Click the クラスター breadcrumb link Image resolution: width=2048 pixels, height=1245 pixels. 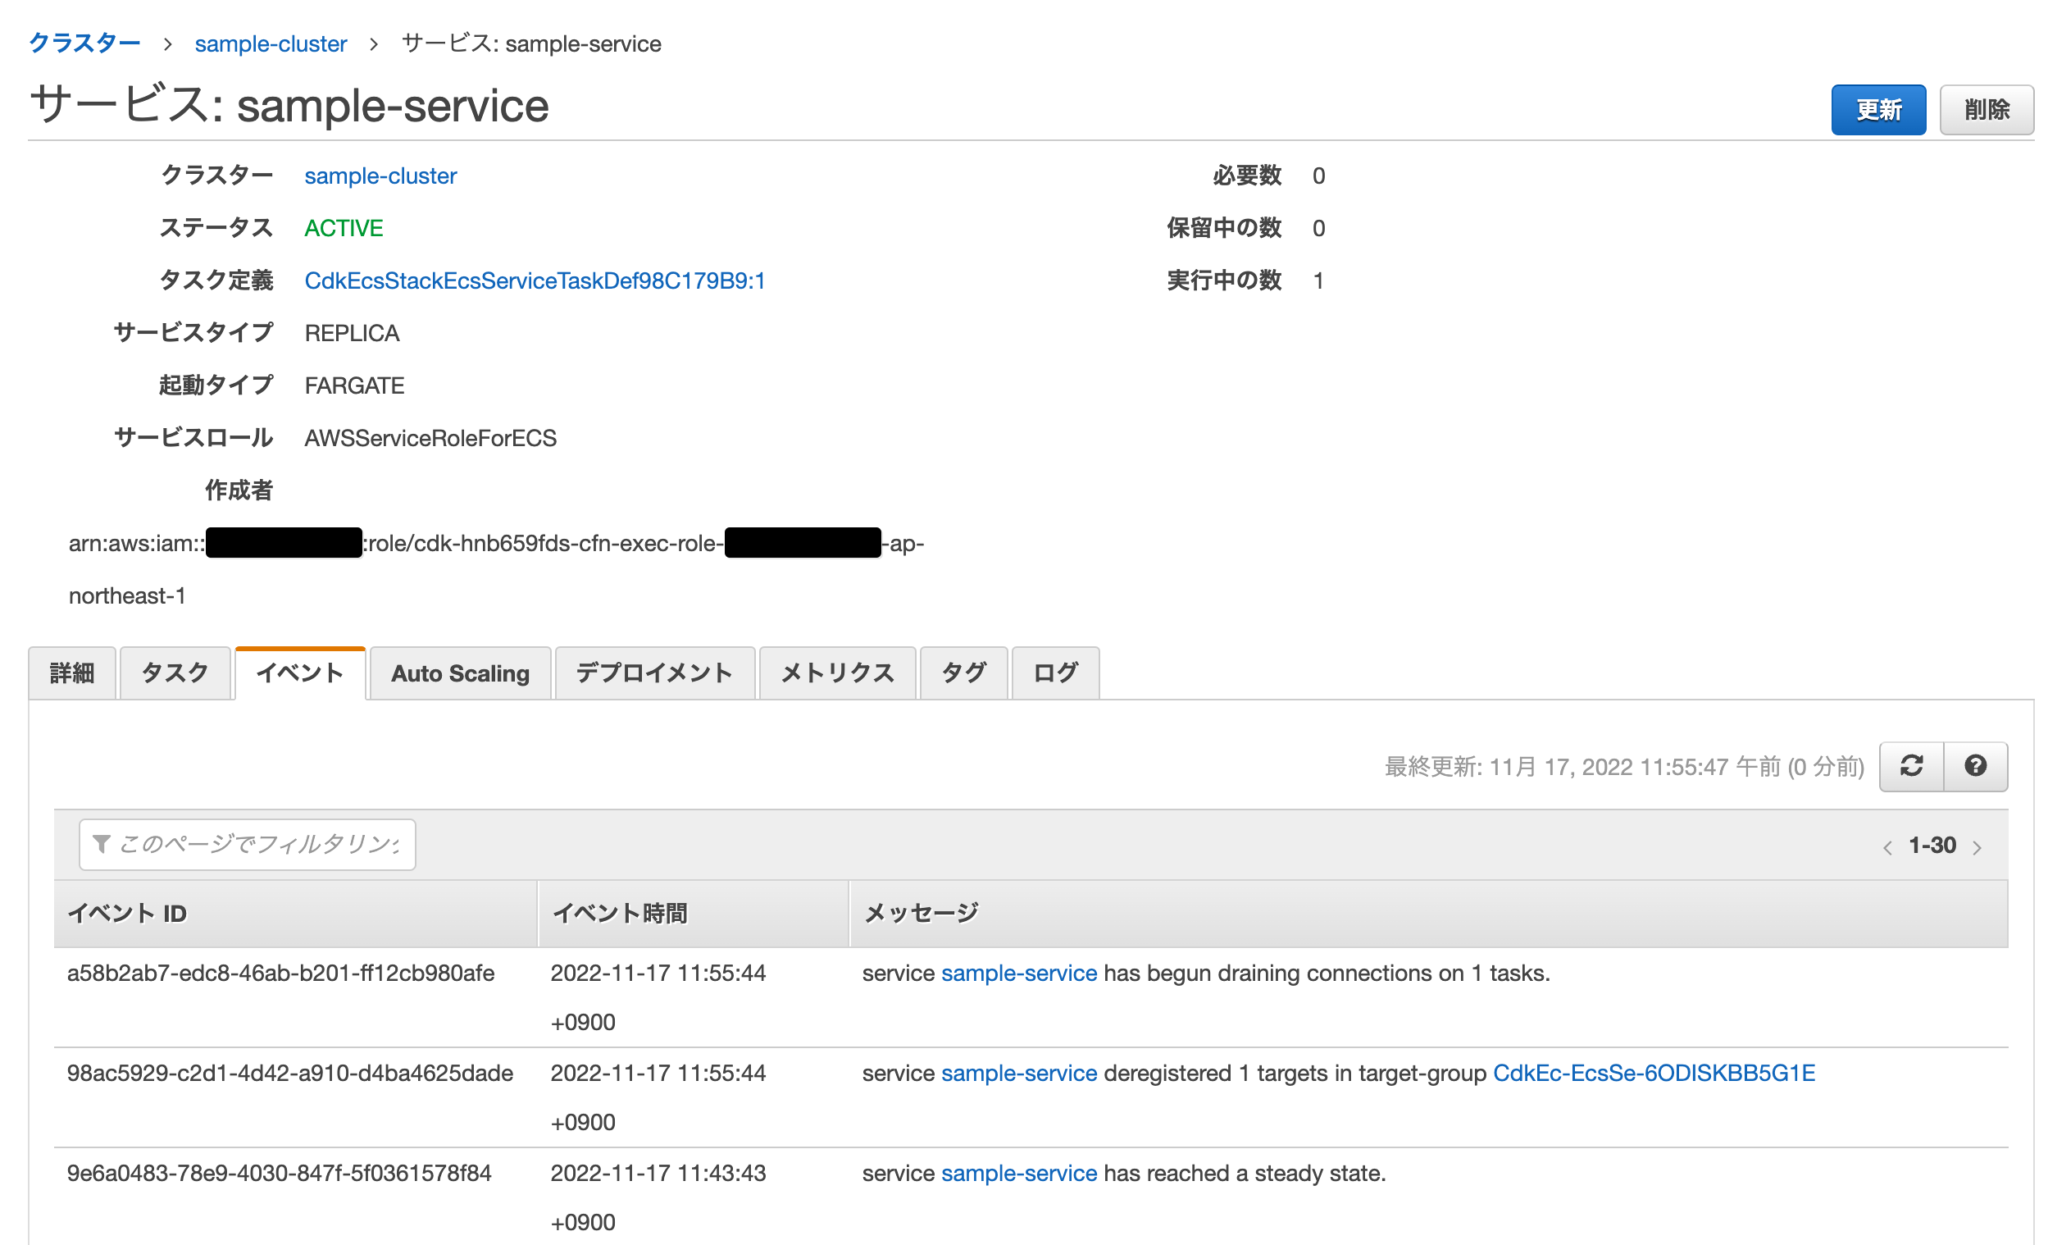(84, 43)
